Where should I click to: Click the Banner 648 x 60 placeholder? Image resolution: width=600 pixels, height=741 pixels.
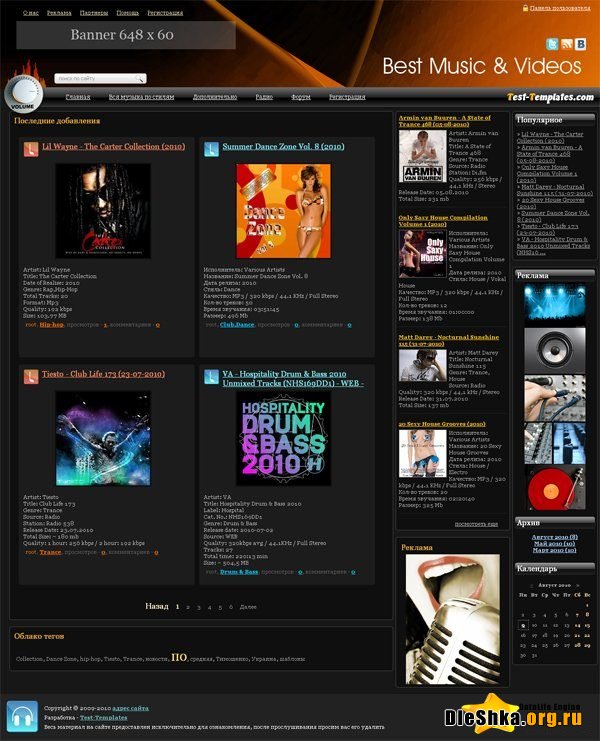[126, 35]
